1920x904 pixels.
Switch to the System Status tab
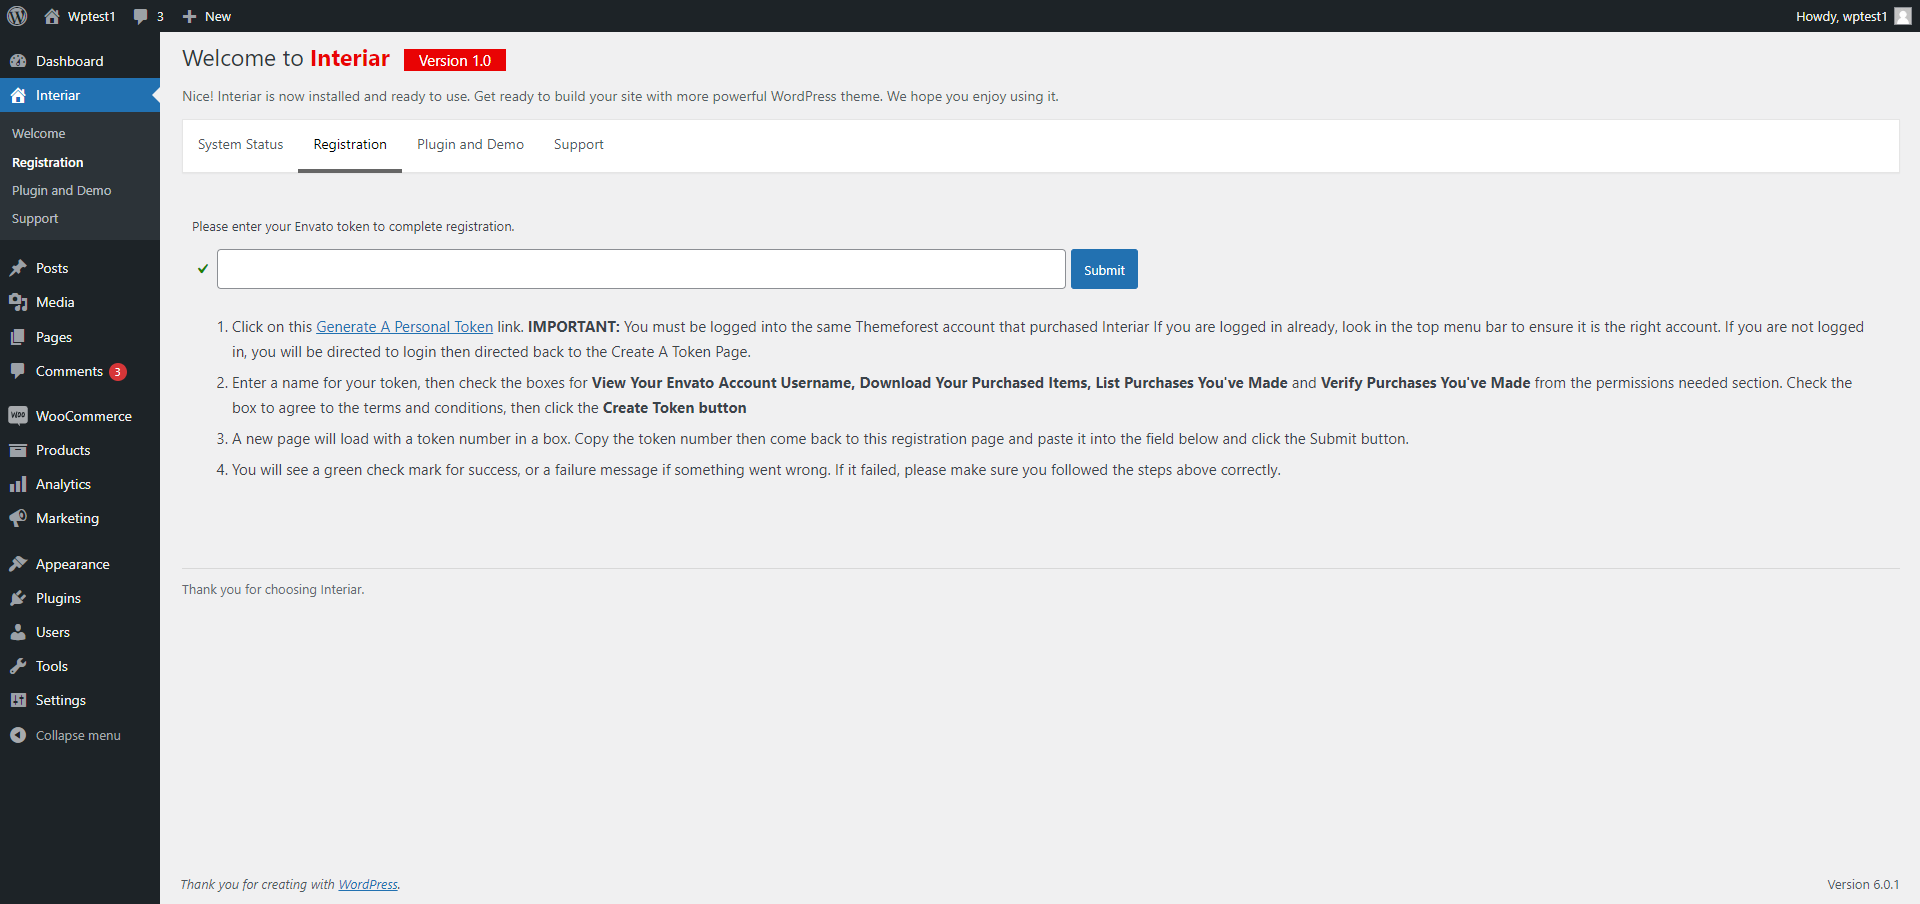(x=240, y=144)
